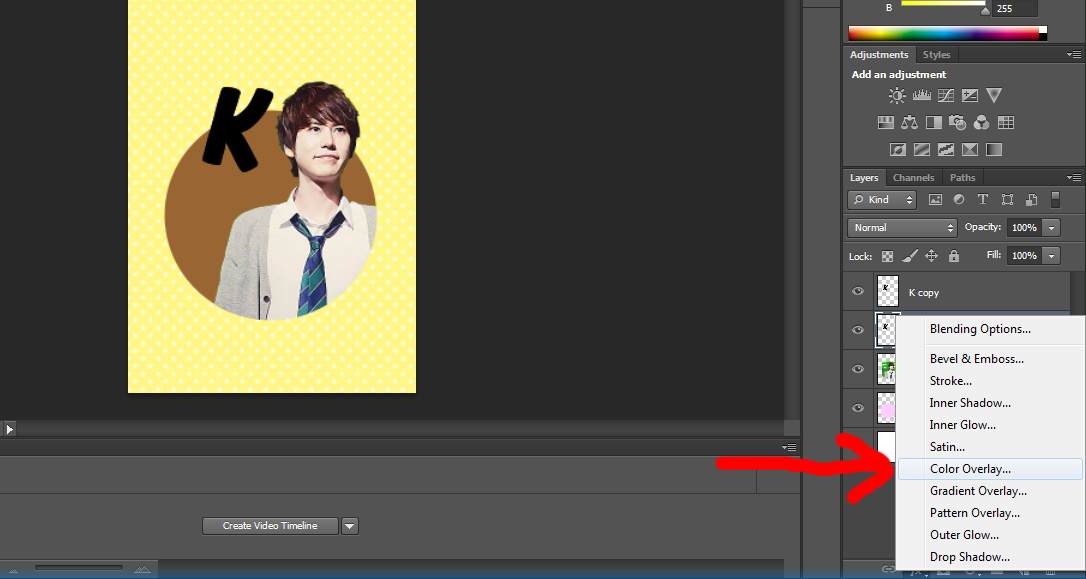Click the status bar play arrow button

coord(9,429)
